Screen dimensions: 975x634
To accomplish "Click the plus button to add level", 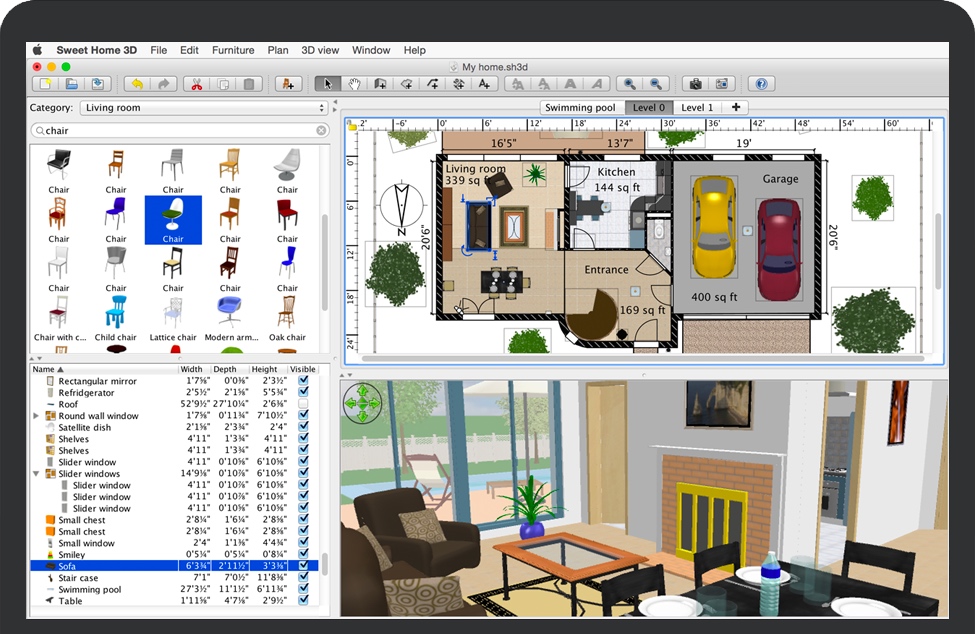I will point(736,107).
